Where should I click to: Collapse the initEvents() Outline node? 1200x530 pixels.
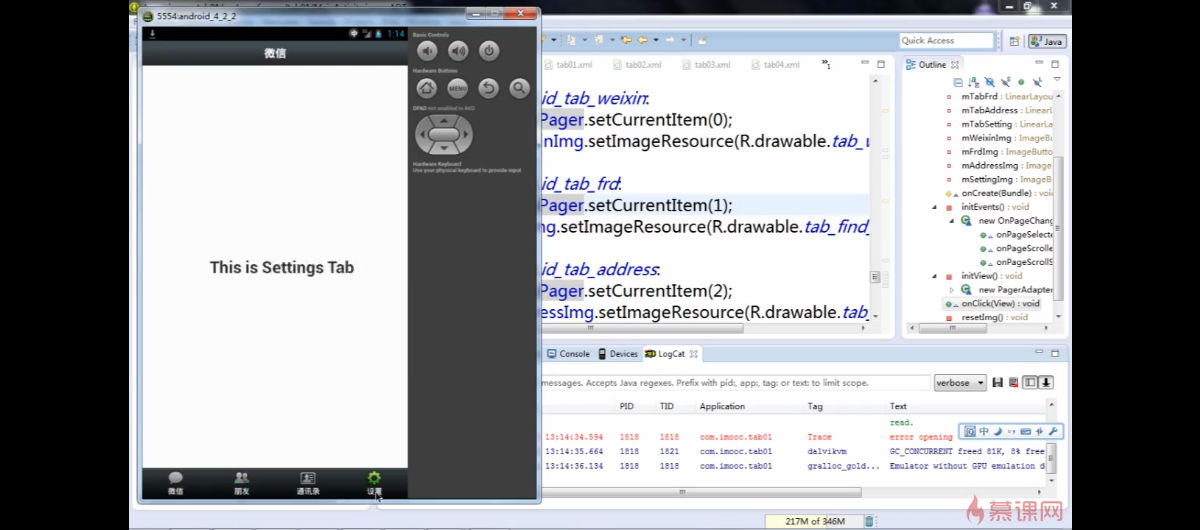pos(936,207)
